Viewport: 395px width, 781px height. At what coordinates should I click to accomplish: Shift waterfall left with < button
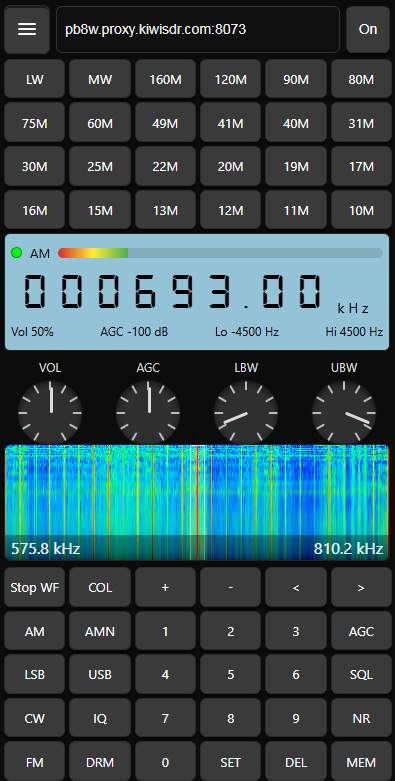tap(296, 587)
